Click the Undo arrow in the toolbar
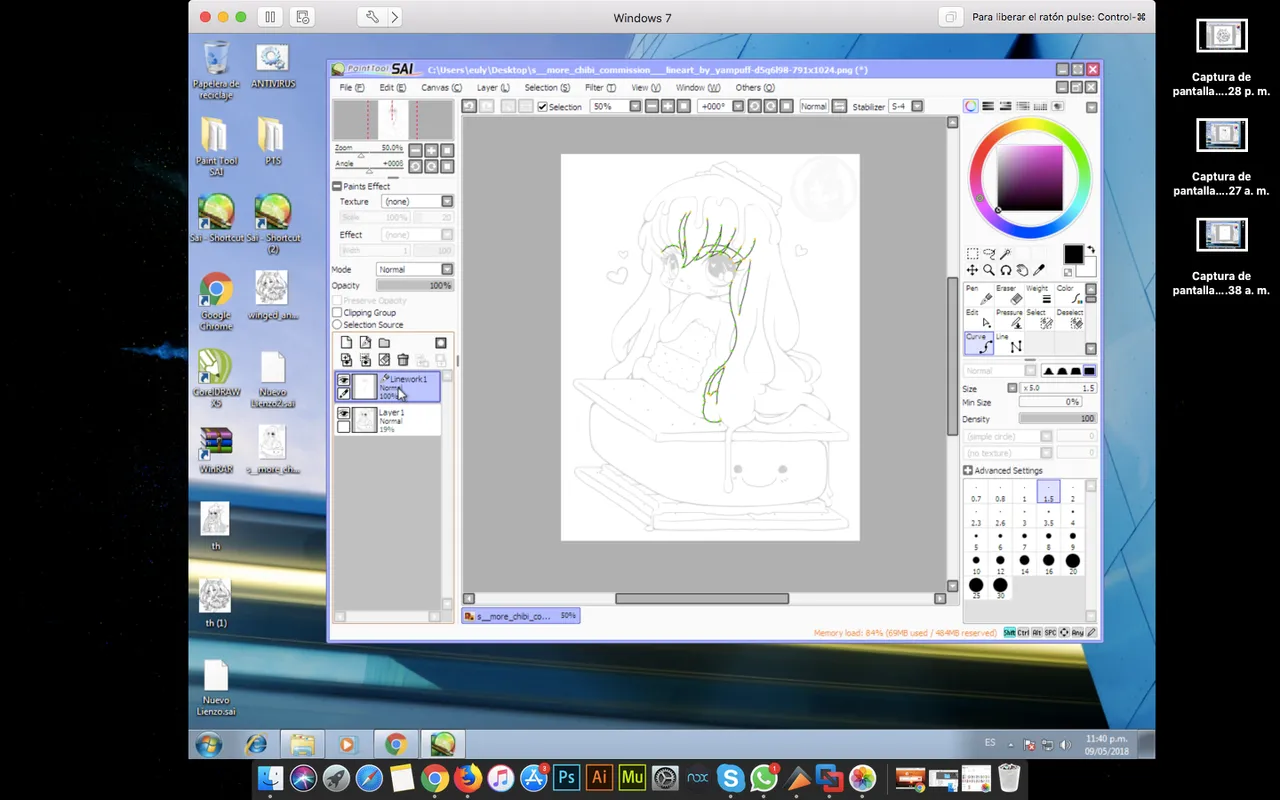The image size is (1280, 800). click(x=469, y=106)
